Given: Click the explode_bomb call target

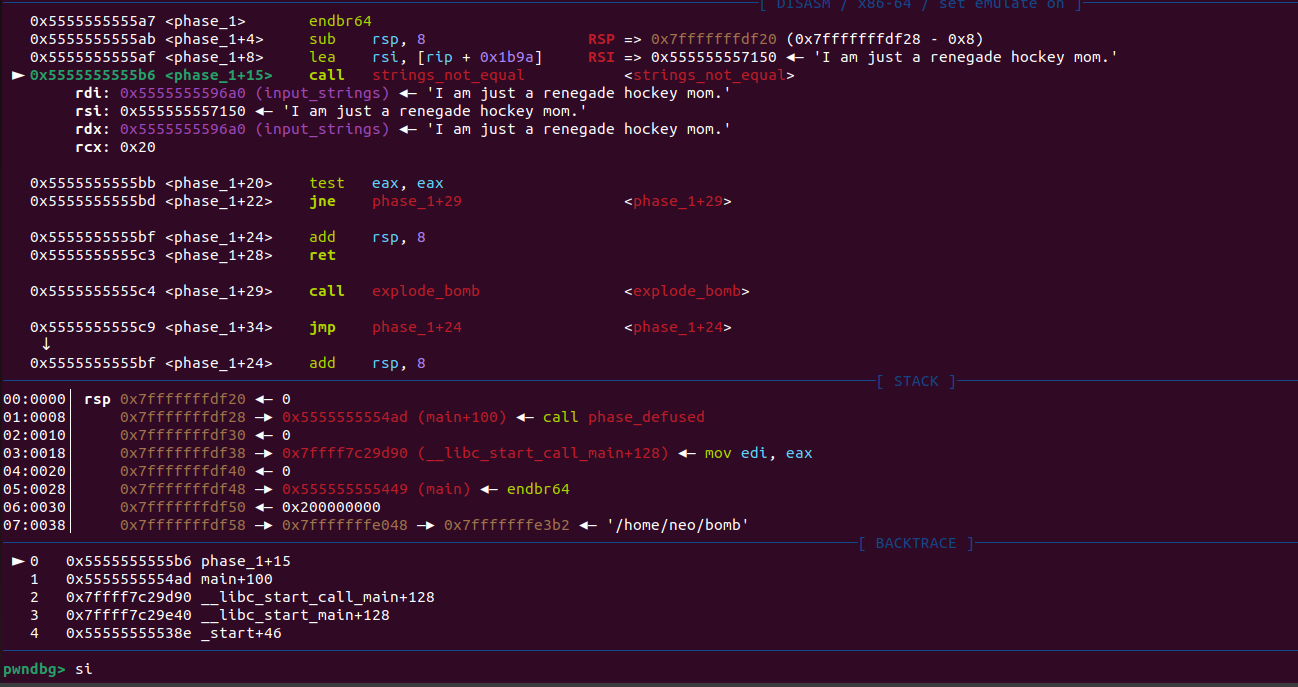Looking at the screenshot, I should (426, 291).
